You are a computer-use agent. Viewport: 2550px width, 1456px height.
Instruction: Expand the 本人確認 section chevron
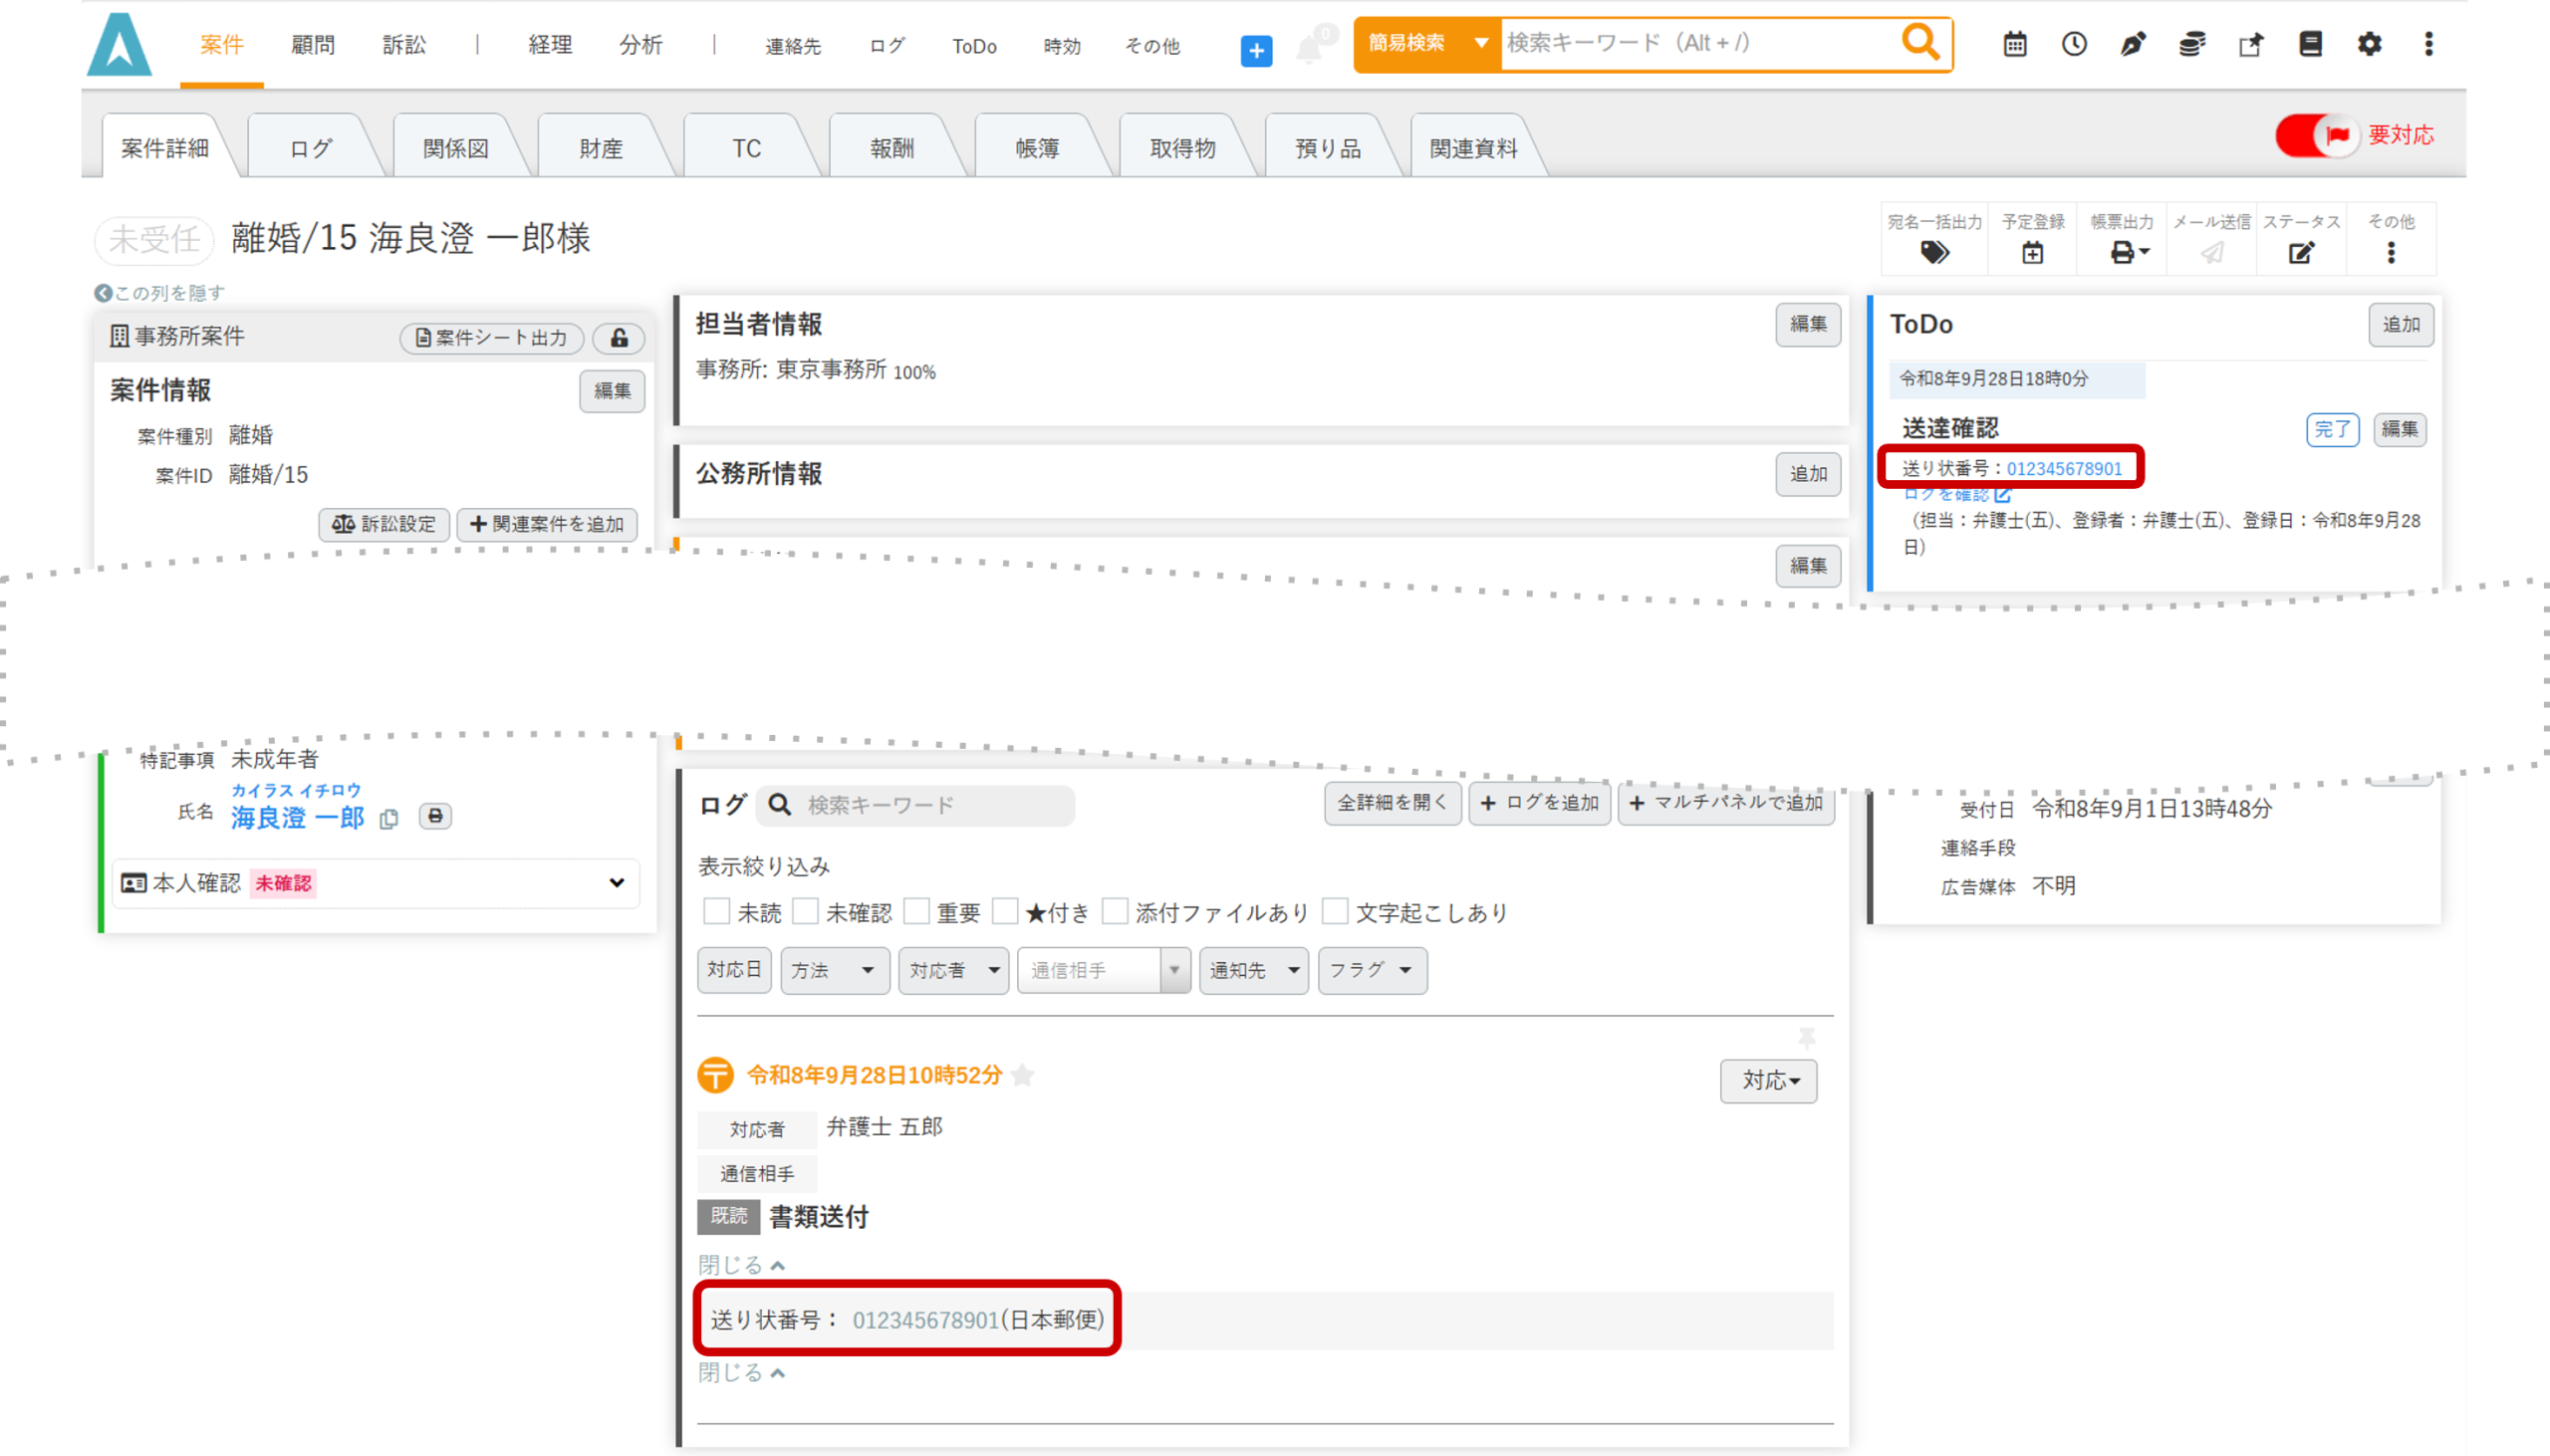tap(617, 882)
